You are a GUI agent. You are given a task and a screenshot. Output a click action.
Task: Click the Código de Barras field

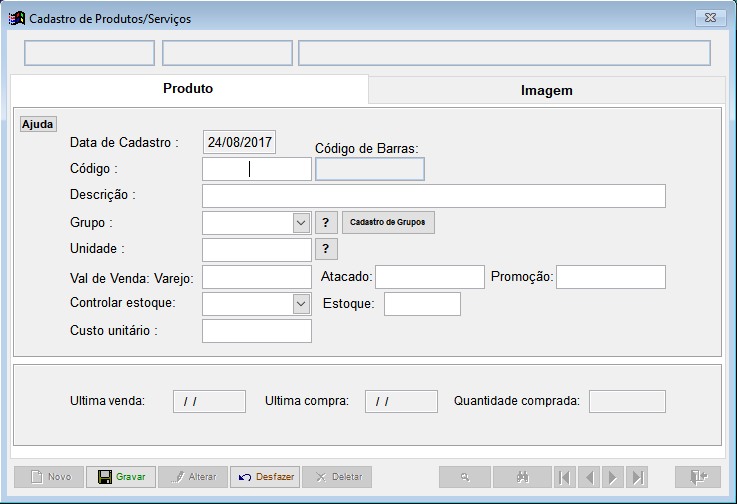[x=370, y=169]
